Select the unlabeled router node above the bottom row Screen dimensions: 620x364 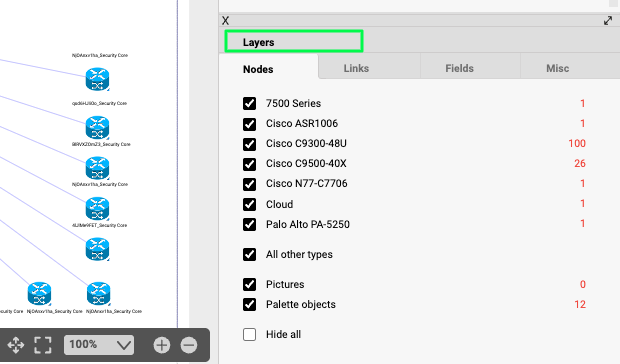point(97,249)
